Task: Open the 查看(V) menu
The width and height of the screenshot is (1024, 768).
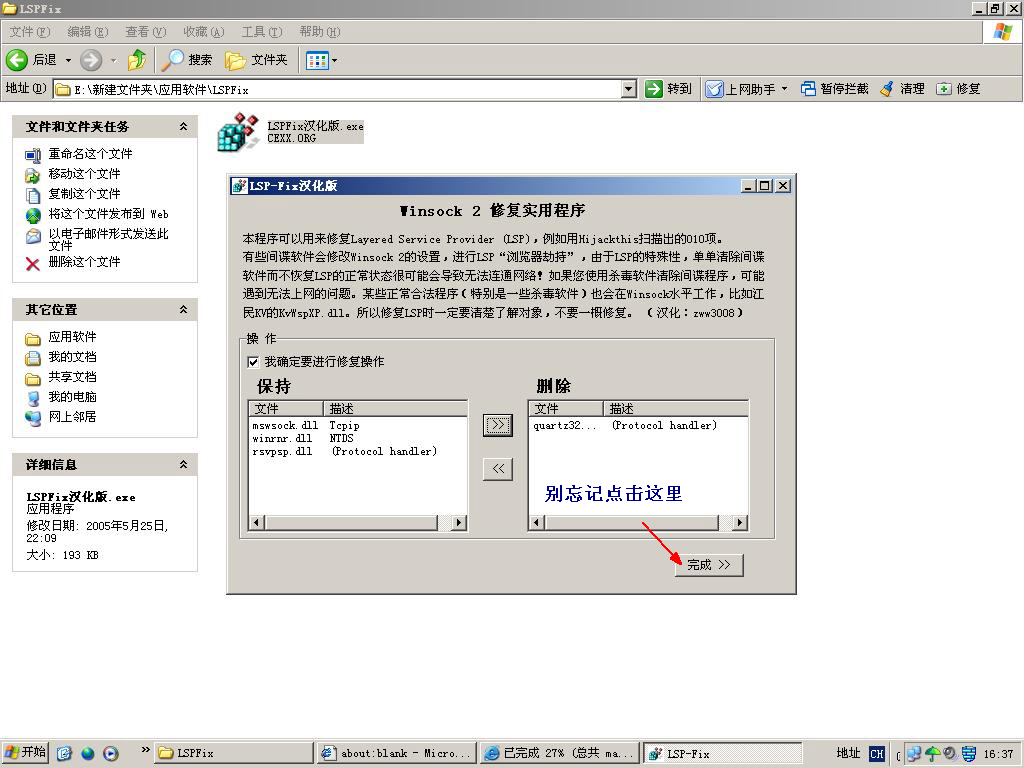Action: tap(146, 31)
